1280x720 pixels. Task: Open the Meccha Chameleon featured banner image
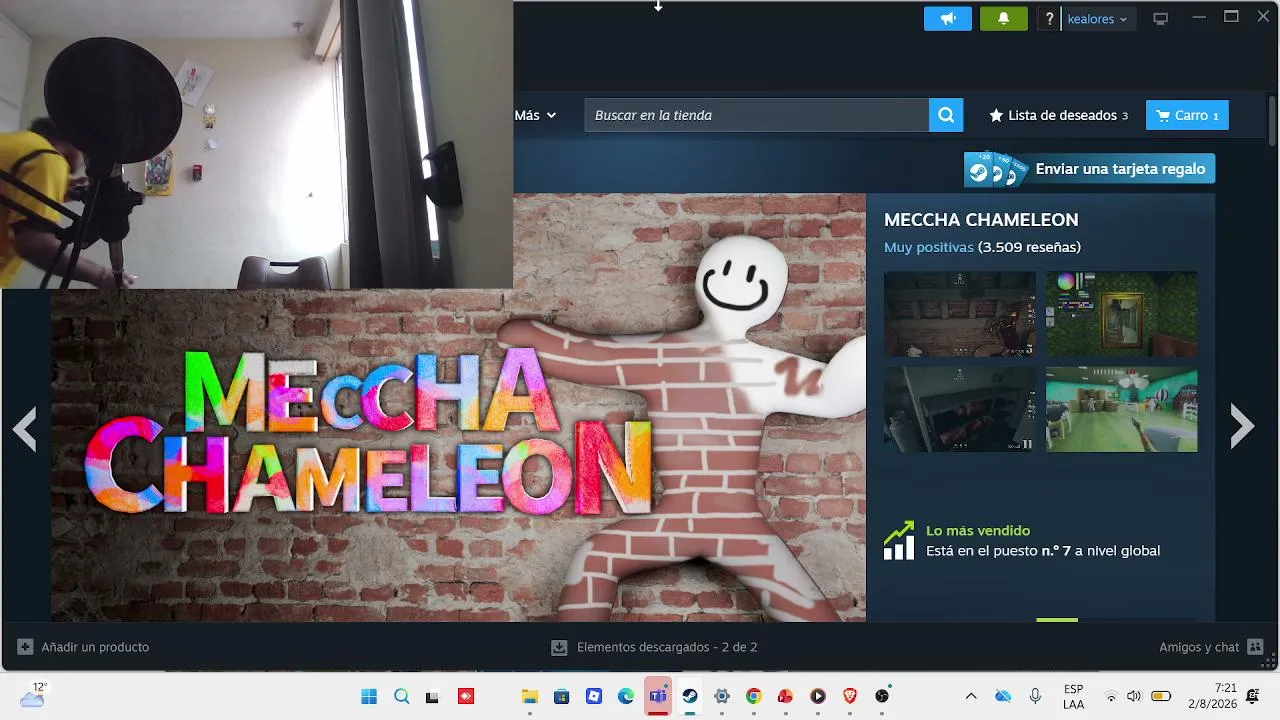459,407
